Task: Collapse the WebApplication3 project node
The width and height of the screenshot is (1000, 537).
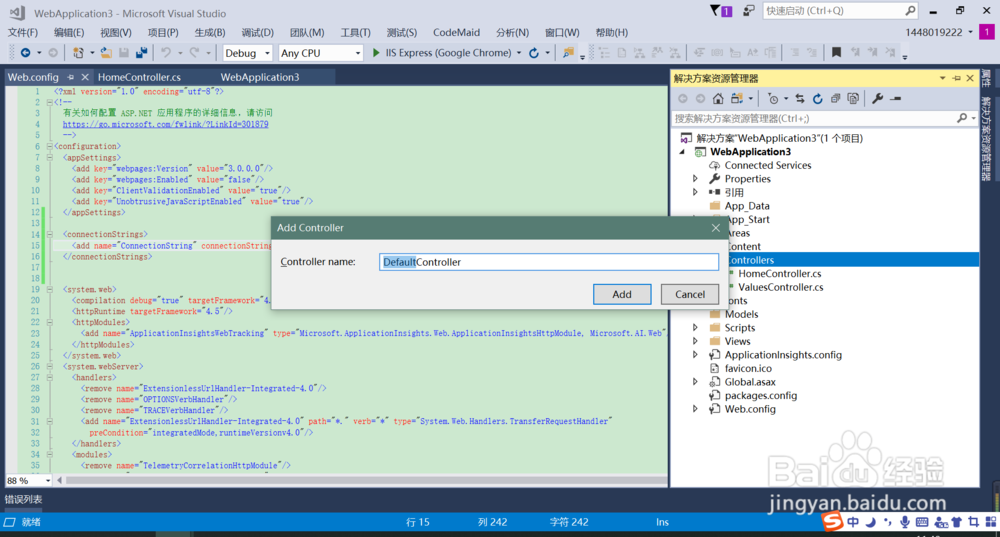Action: pos(682,152)
